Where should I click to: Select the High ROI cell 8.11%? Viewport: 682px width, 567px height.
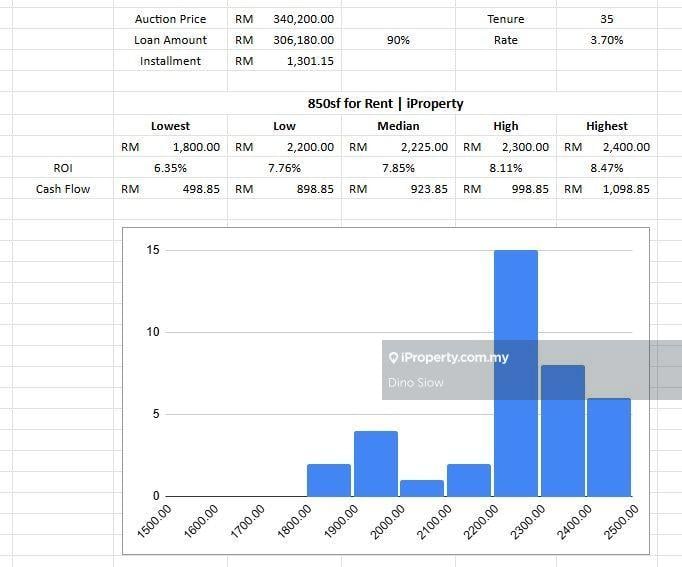[x=506, y=168]
